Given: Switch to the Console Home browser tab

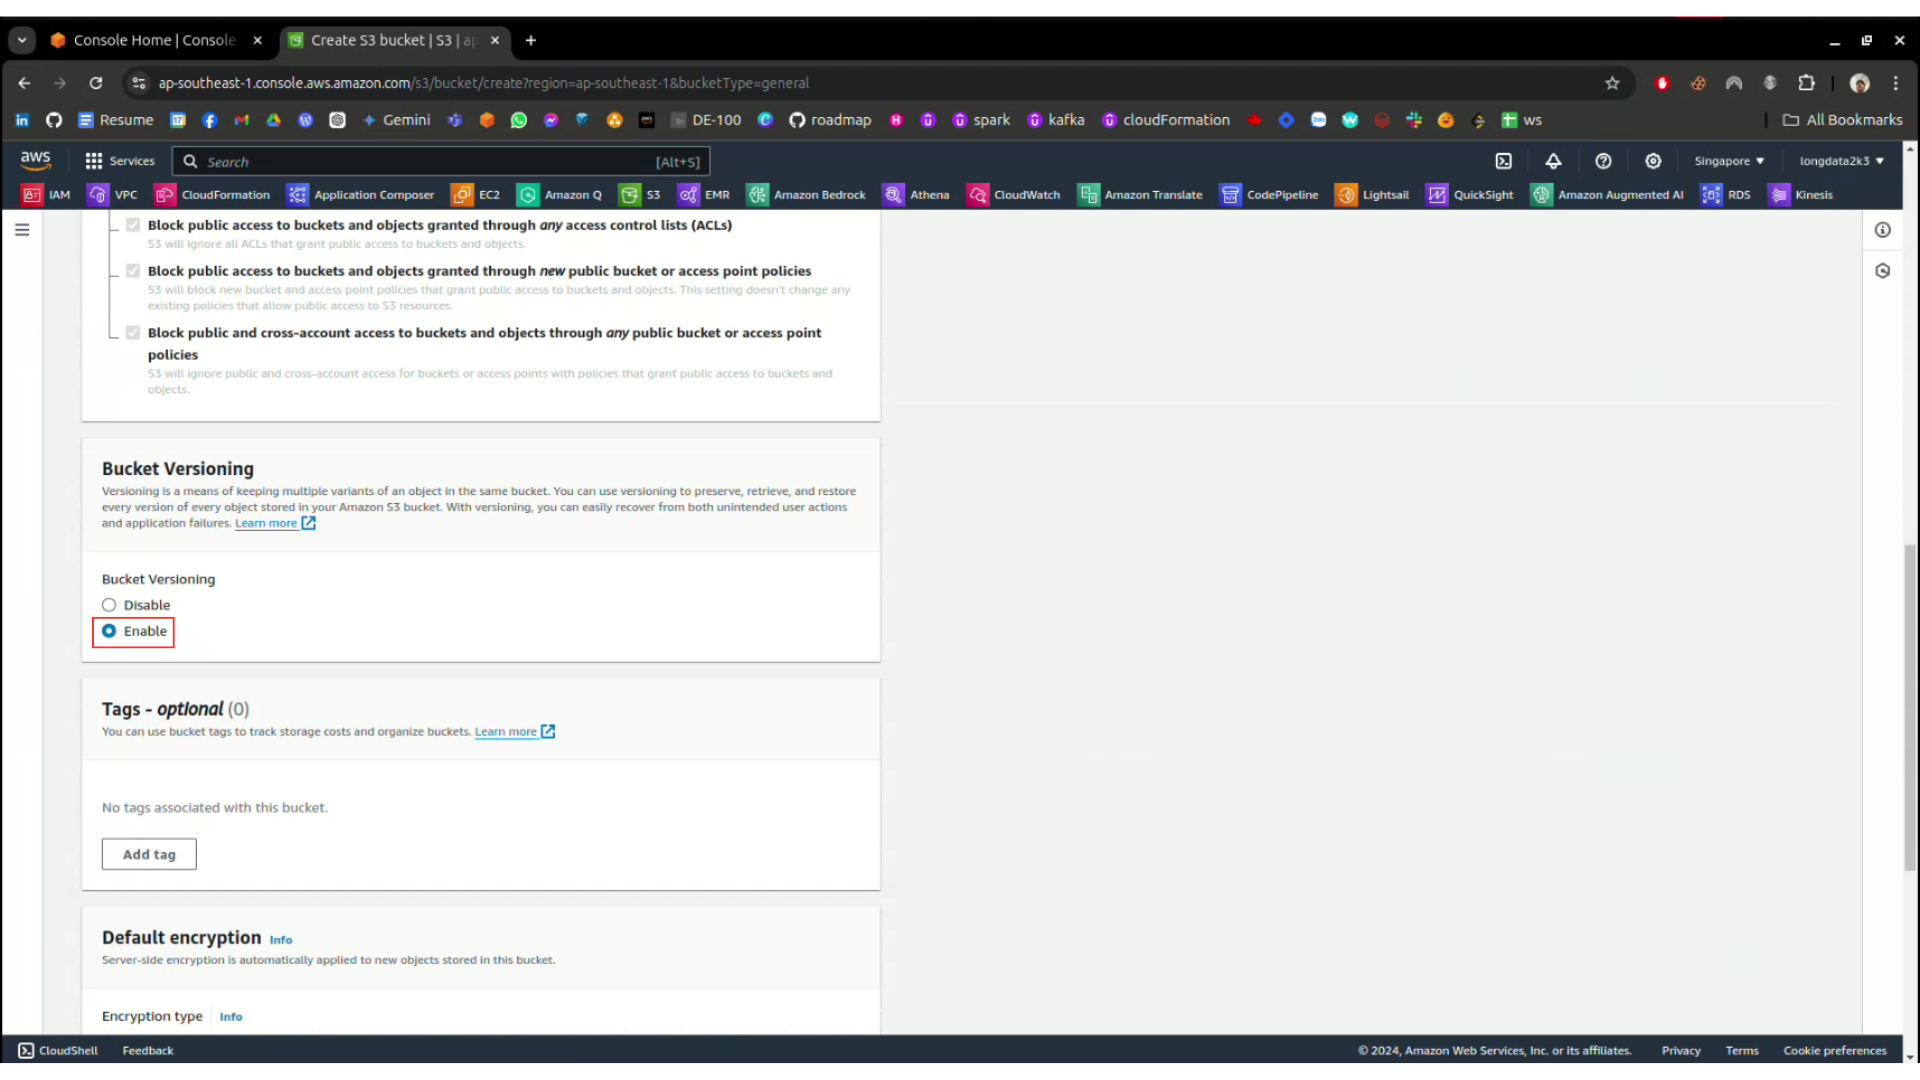Looking at the screenshot, I should [154, 40].
